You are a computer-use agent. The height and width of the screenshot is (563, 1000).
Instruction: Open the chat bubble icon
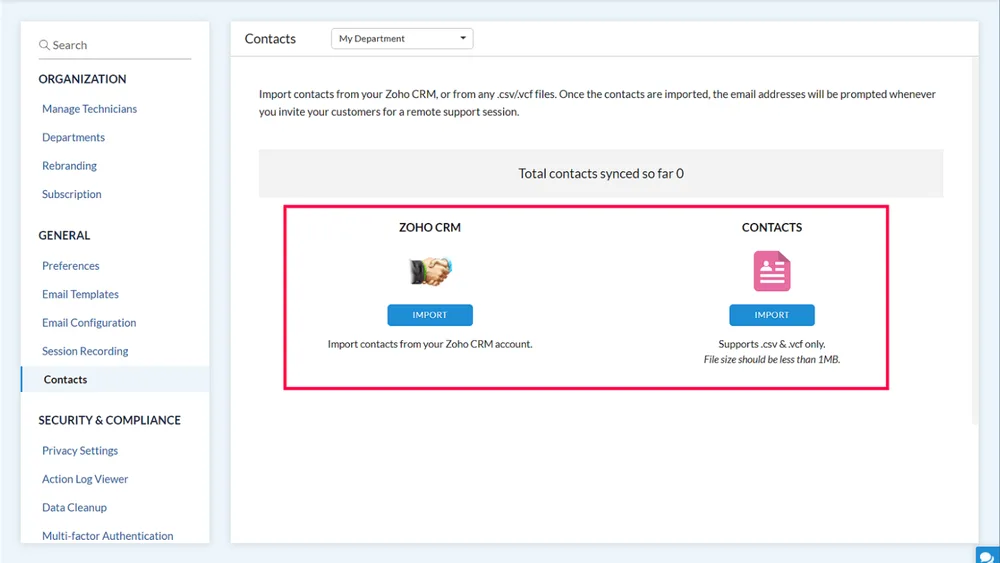point(987,556)
